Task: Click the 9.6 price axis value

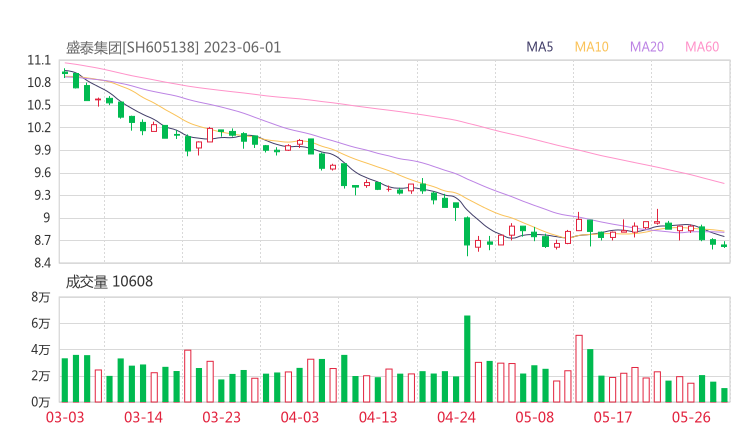Action: [x=42, y=173]
